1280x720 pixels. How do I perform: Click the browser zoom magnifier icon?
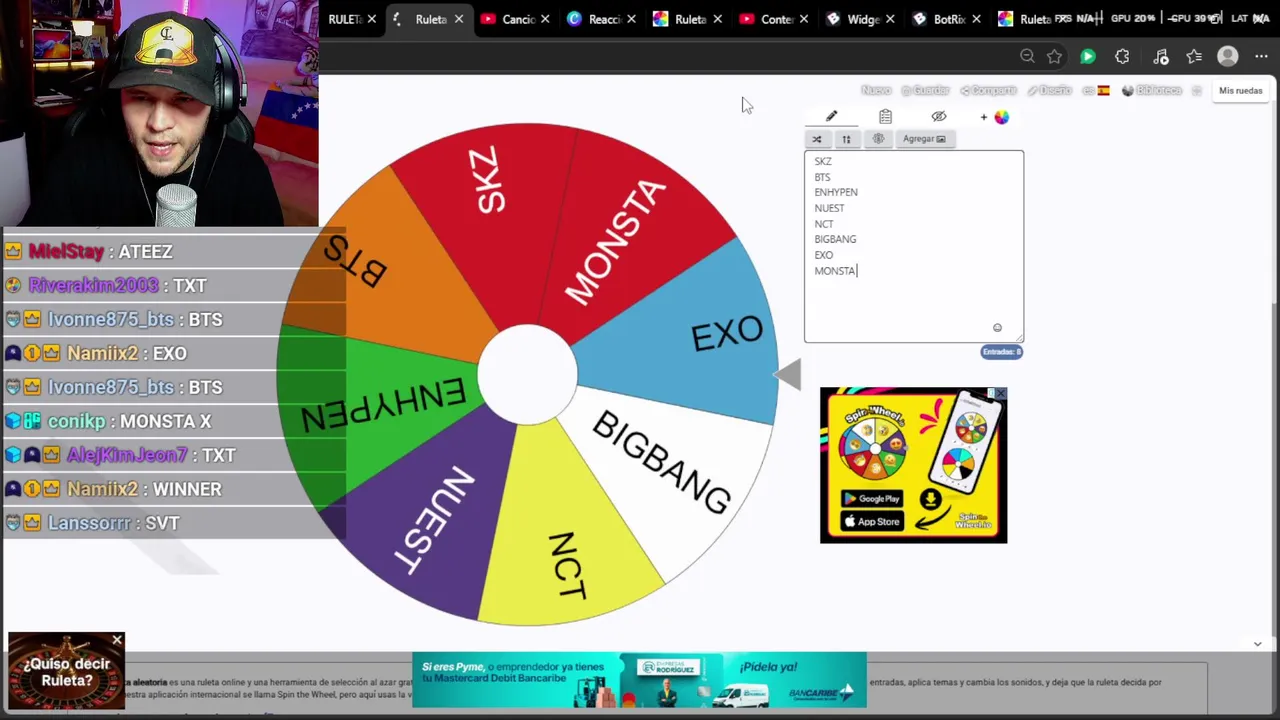pos(1027,57)
